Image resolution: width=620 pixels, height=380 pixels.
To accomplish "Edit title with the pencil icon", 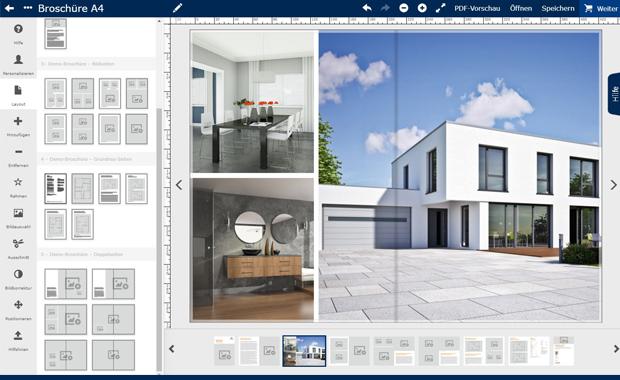I will pyautogui.click(x=178, y=8).
